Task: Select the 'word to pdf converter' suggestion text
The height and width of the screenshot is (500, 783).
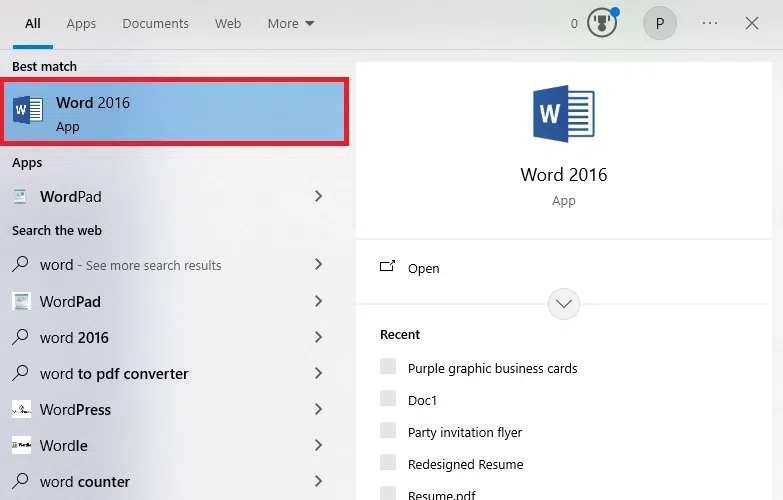Action: point(114,374)
